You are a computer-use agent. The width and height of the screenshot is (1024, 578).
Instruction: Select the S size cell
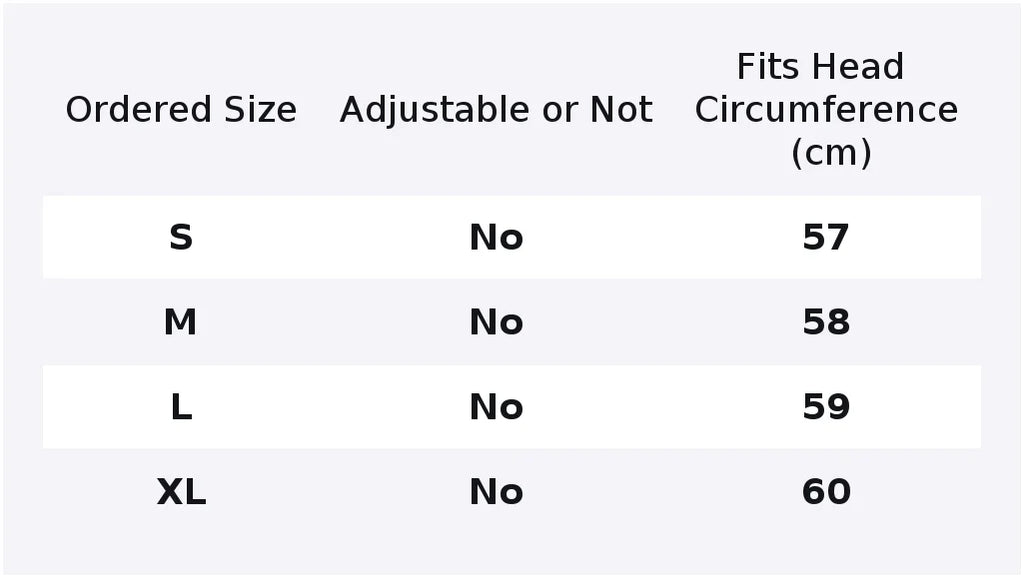click(181, 237)
